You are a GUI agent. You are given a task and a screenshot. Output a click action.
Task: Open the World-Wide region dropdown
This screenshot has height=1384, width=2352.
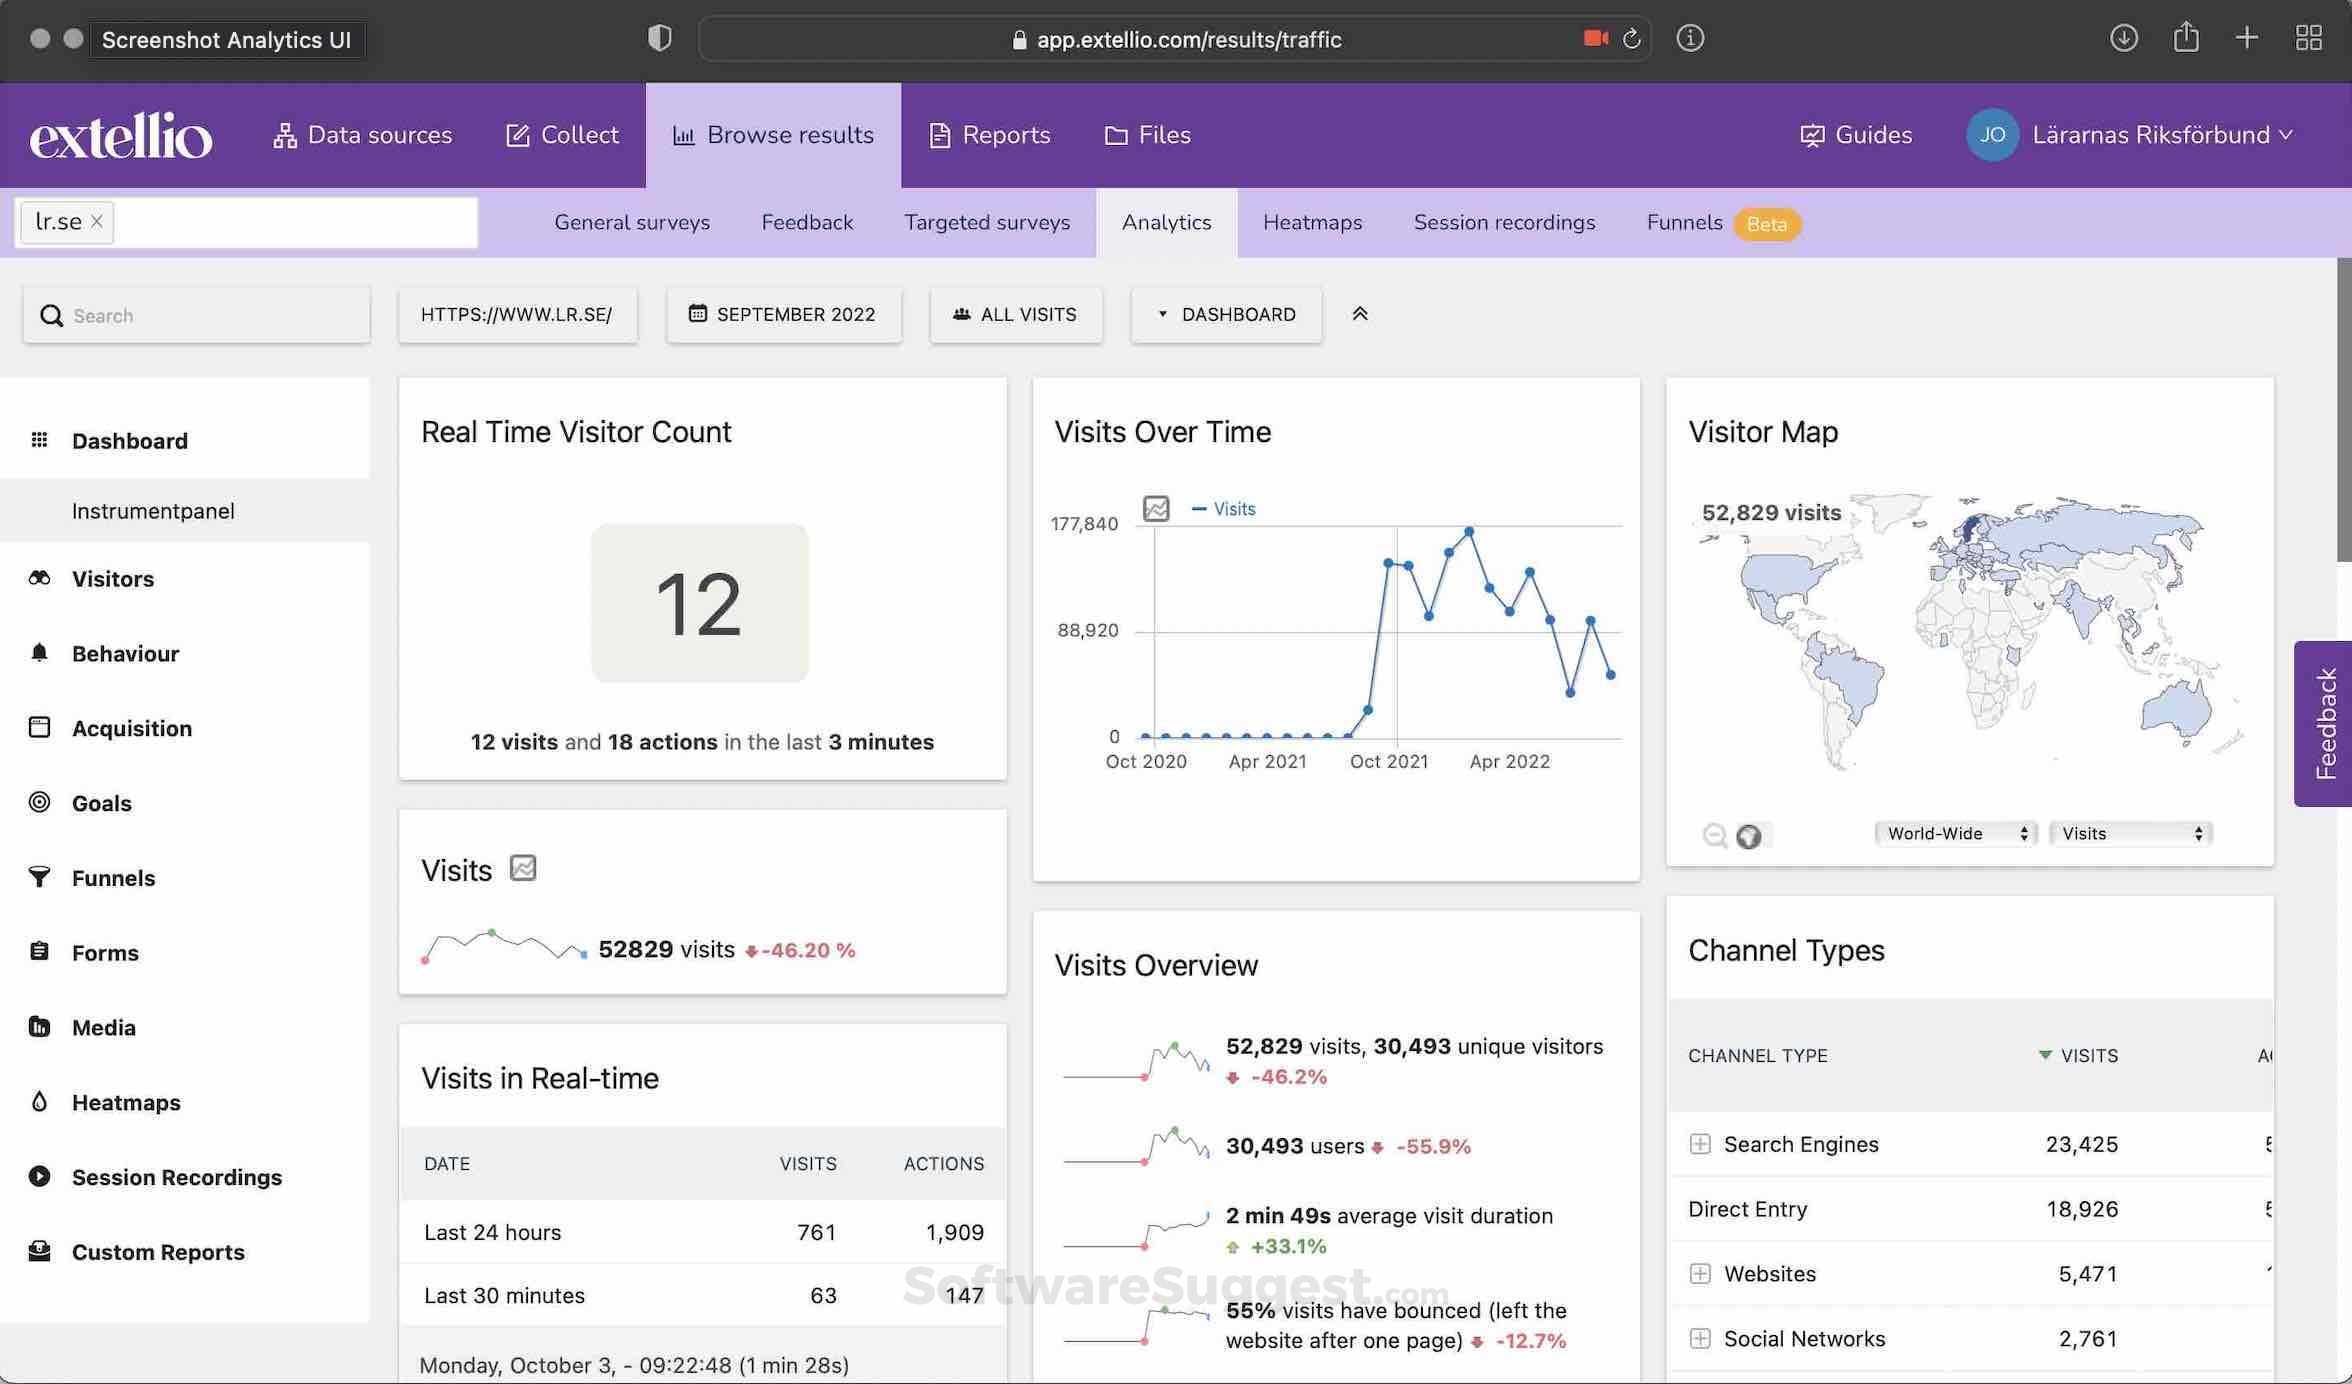coord(1954,833)
